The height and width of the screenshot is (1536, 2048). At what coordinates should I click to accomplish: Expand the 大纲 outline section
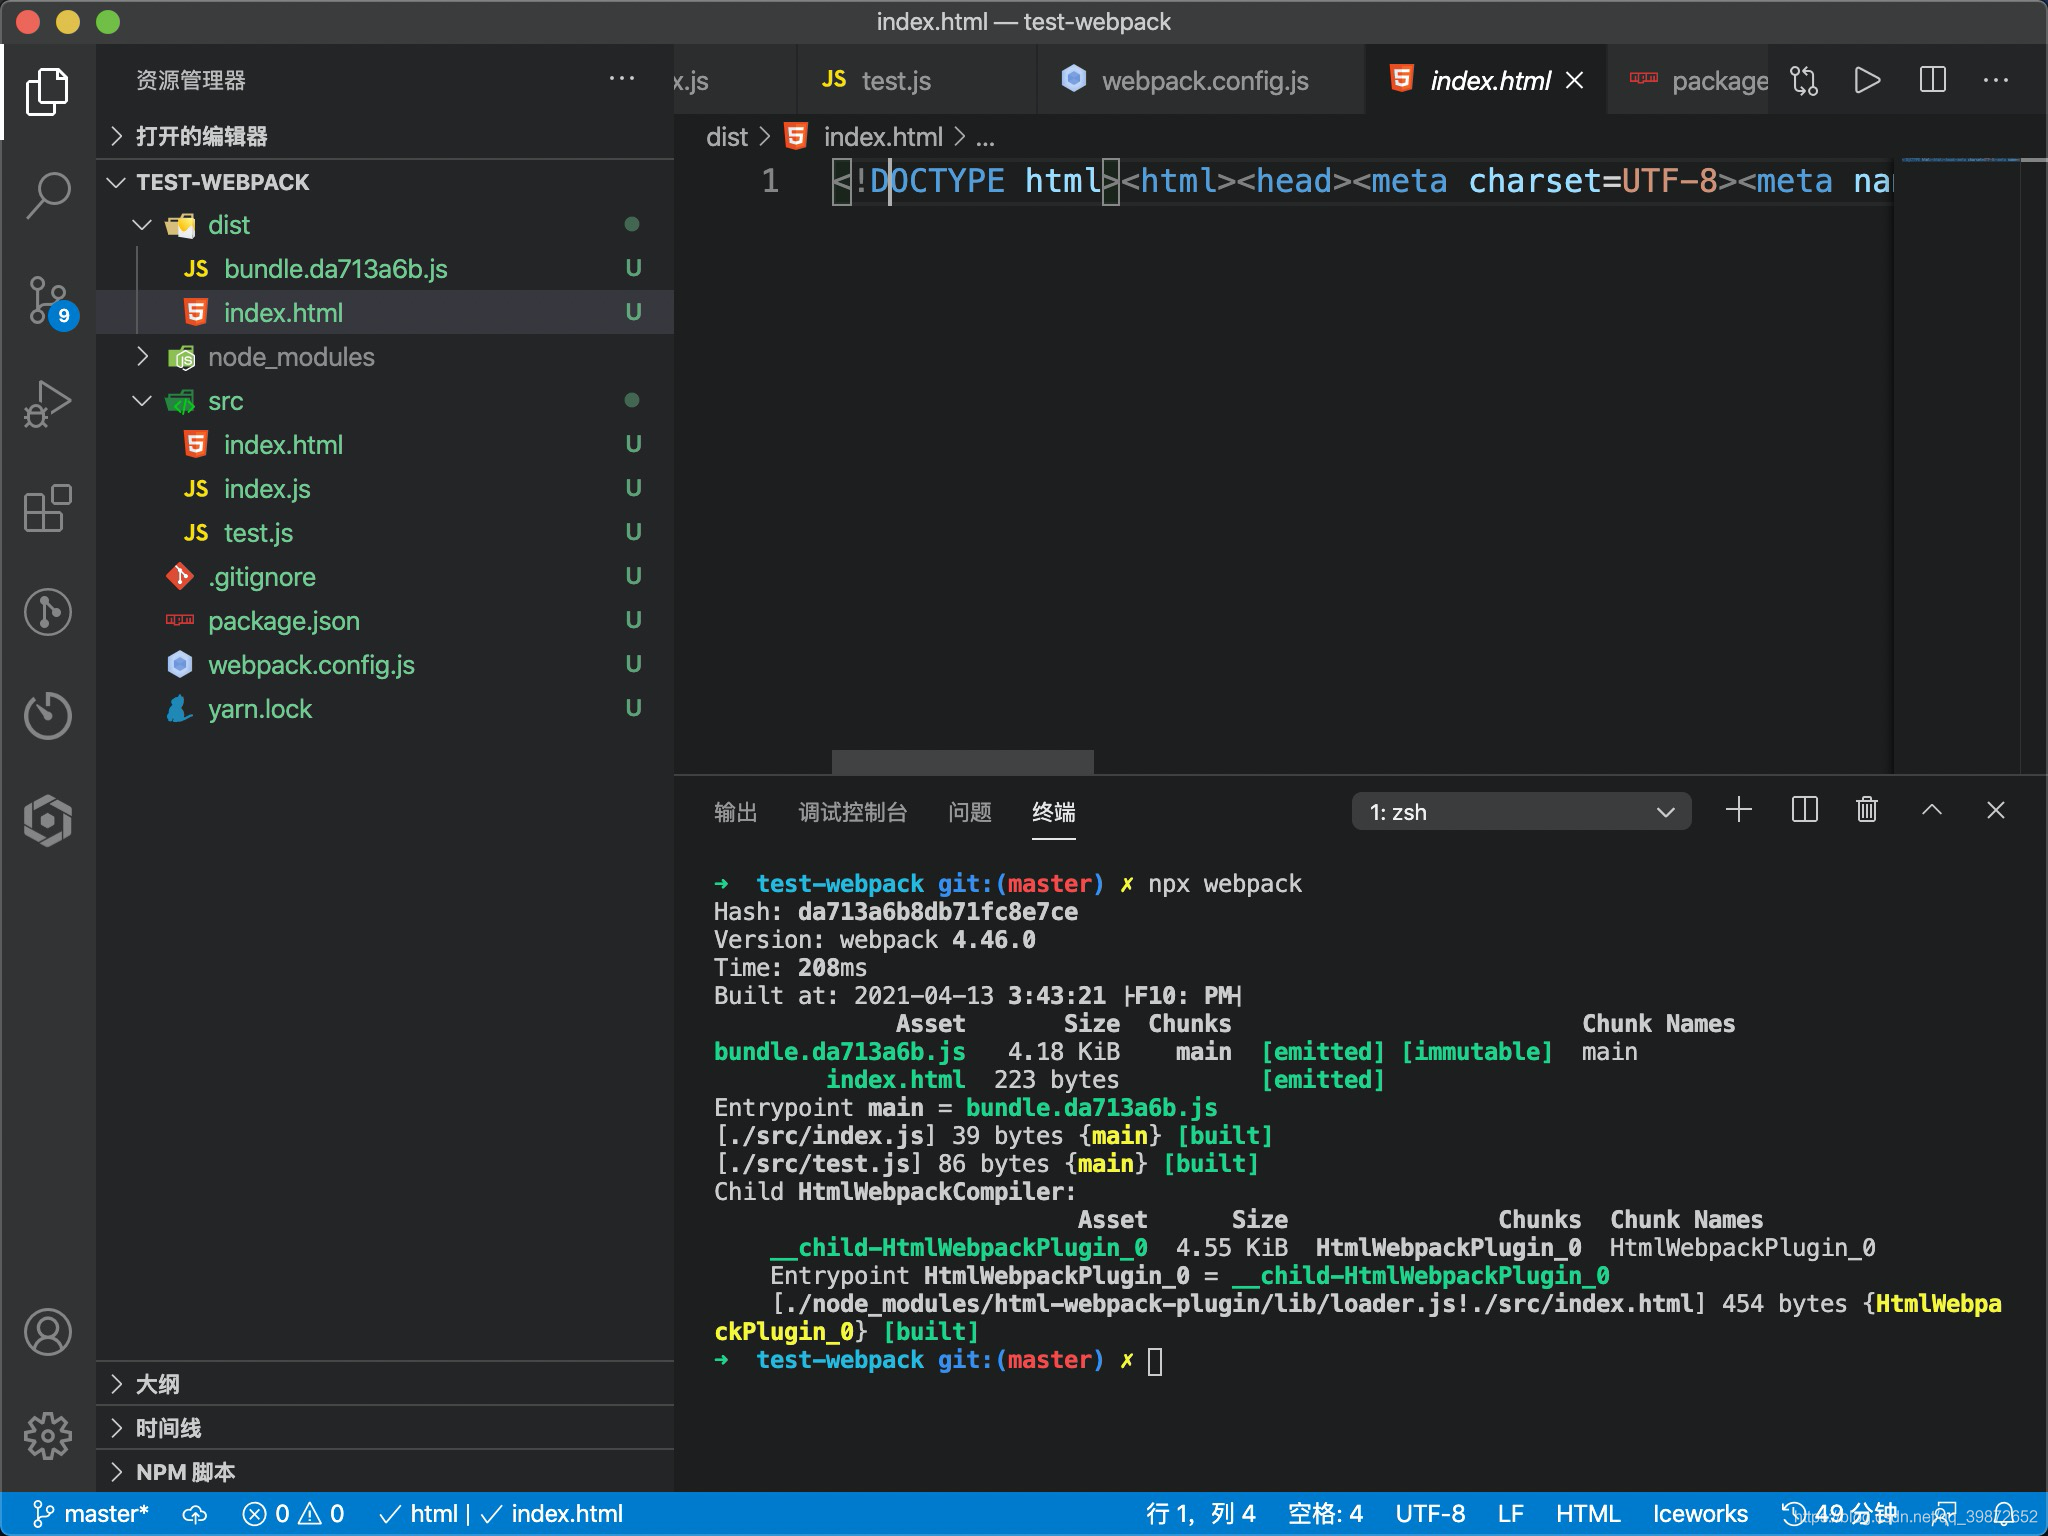click(385, 1384)
